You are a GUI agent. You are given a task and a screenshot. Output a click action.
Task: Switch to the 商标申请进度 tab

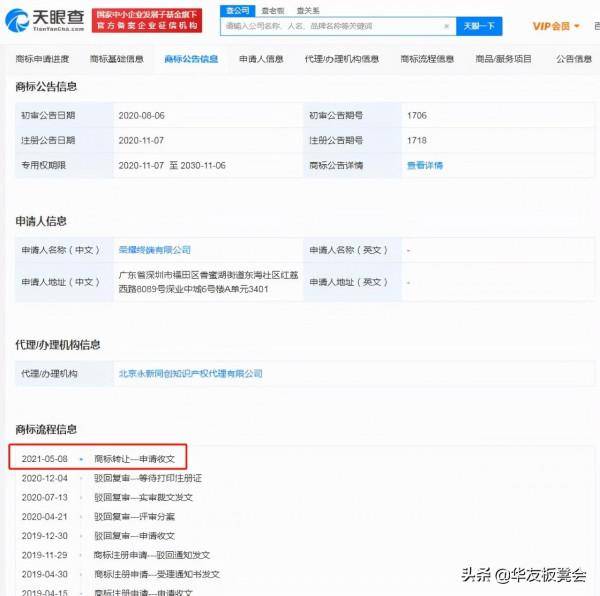[x=42, y=59]
